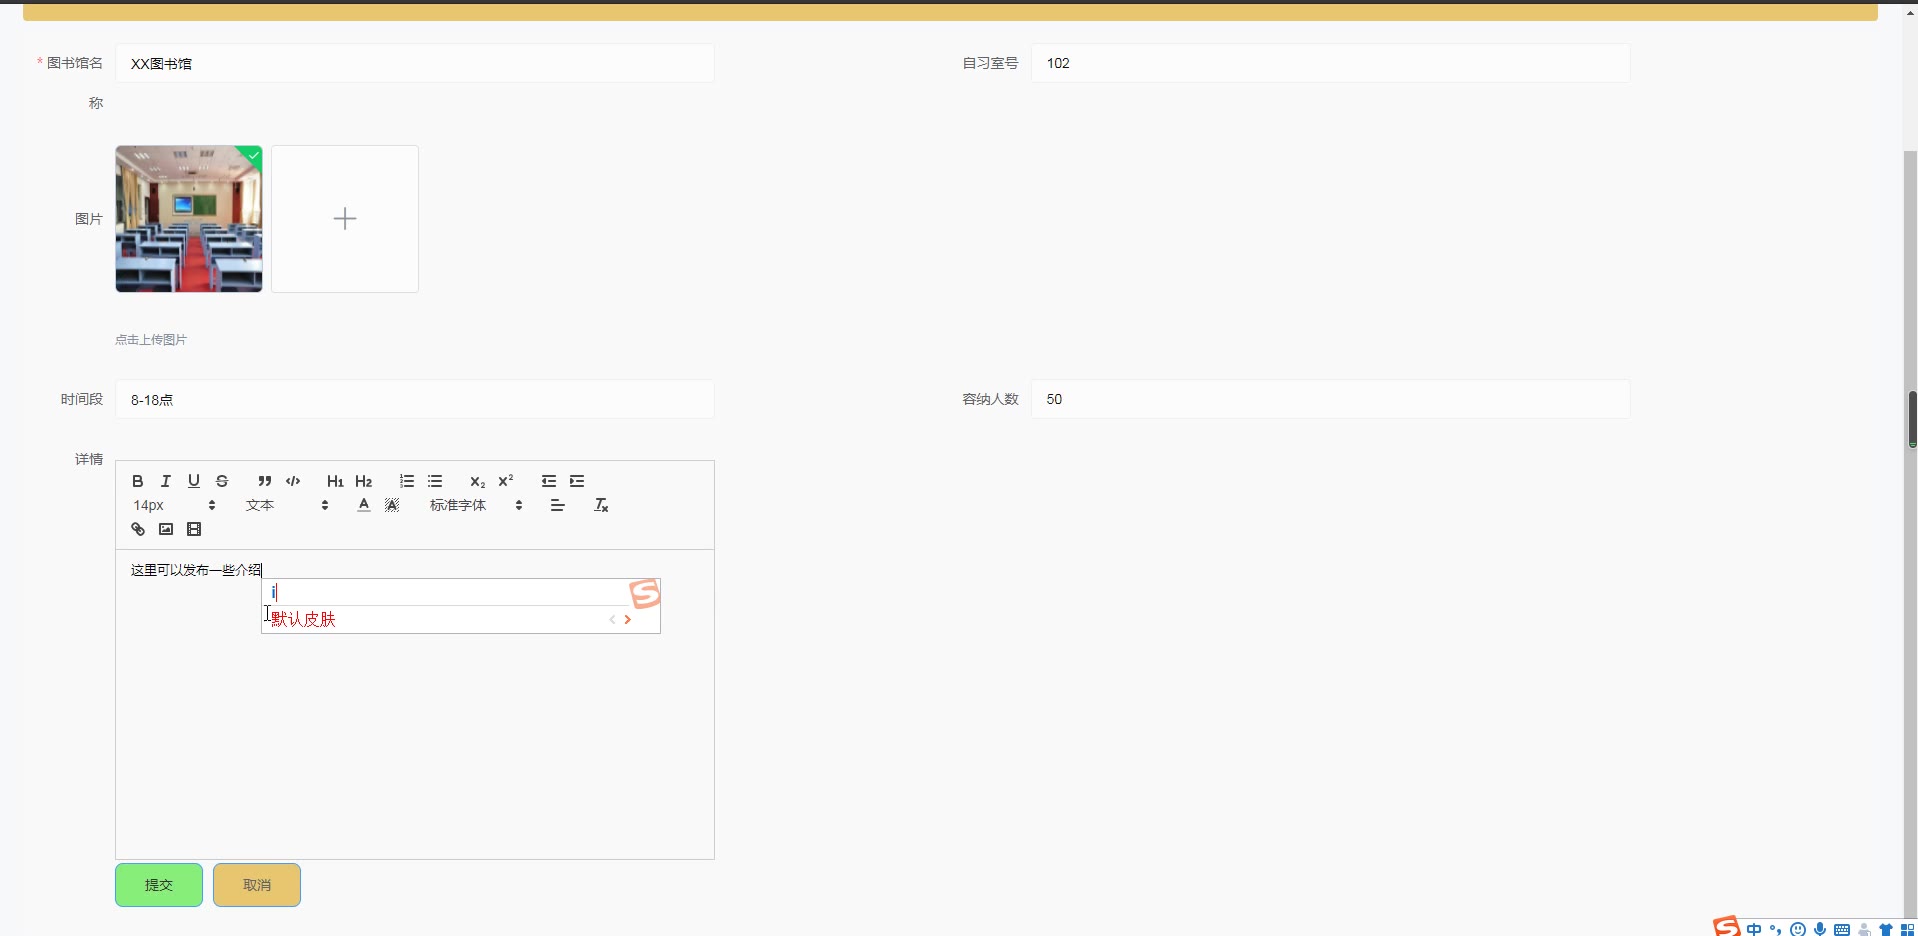Increase the indent level
Screen dimensions: 1918x936
tap(577, 481)
